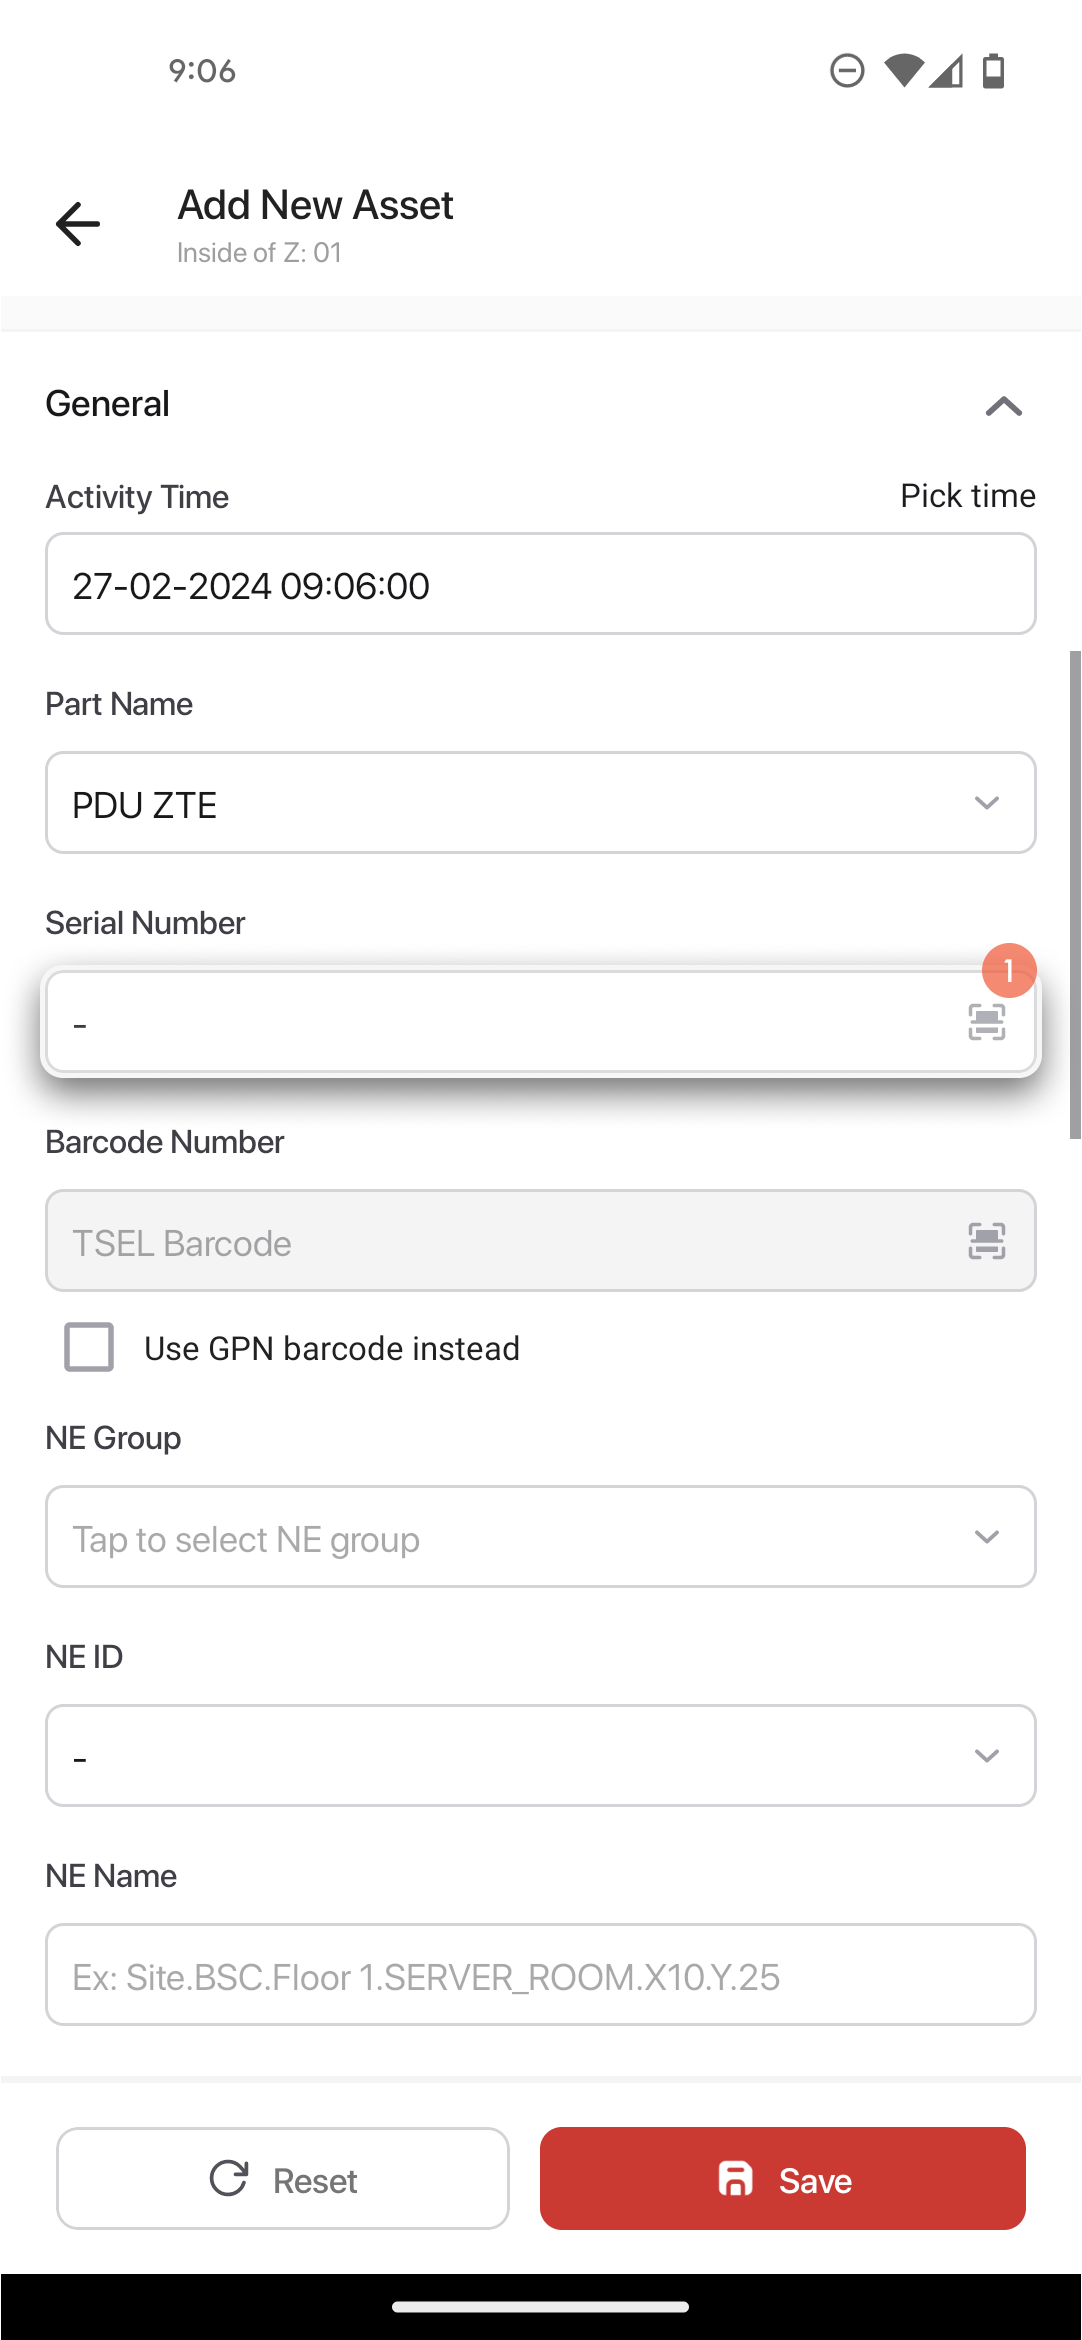Scan barcode for Serial Number field
The height and width of the screenshot is (2340, 1082).
pyautogui.click(x=986, y=1022)
